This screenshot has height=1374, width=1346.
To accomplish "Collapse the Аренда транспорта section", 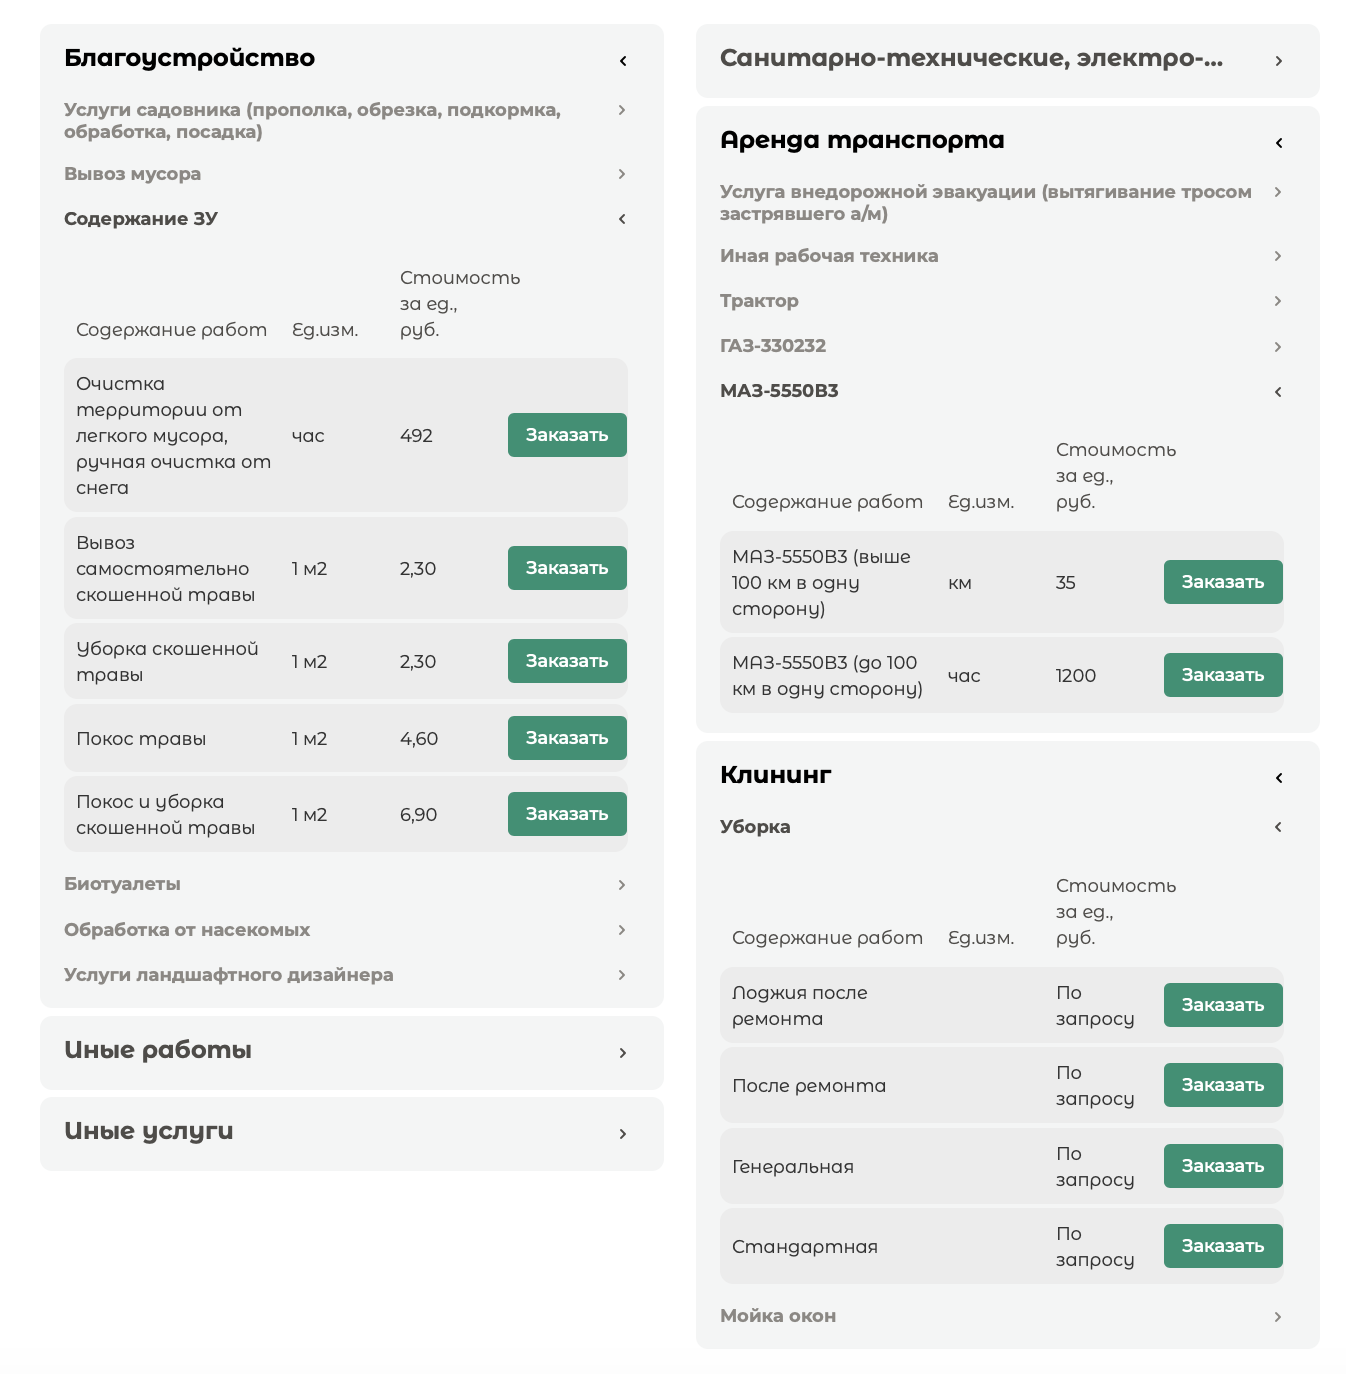I will click(1278, 143).
